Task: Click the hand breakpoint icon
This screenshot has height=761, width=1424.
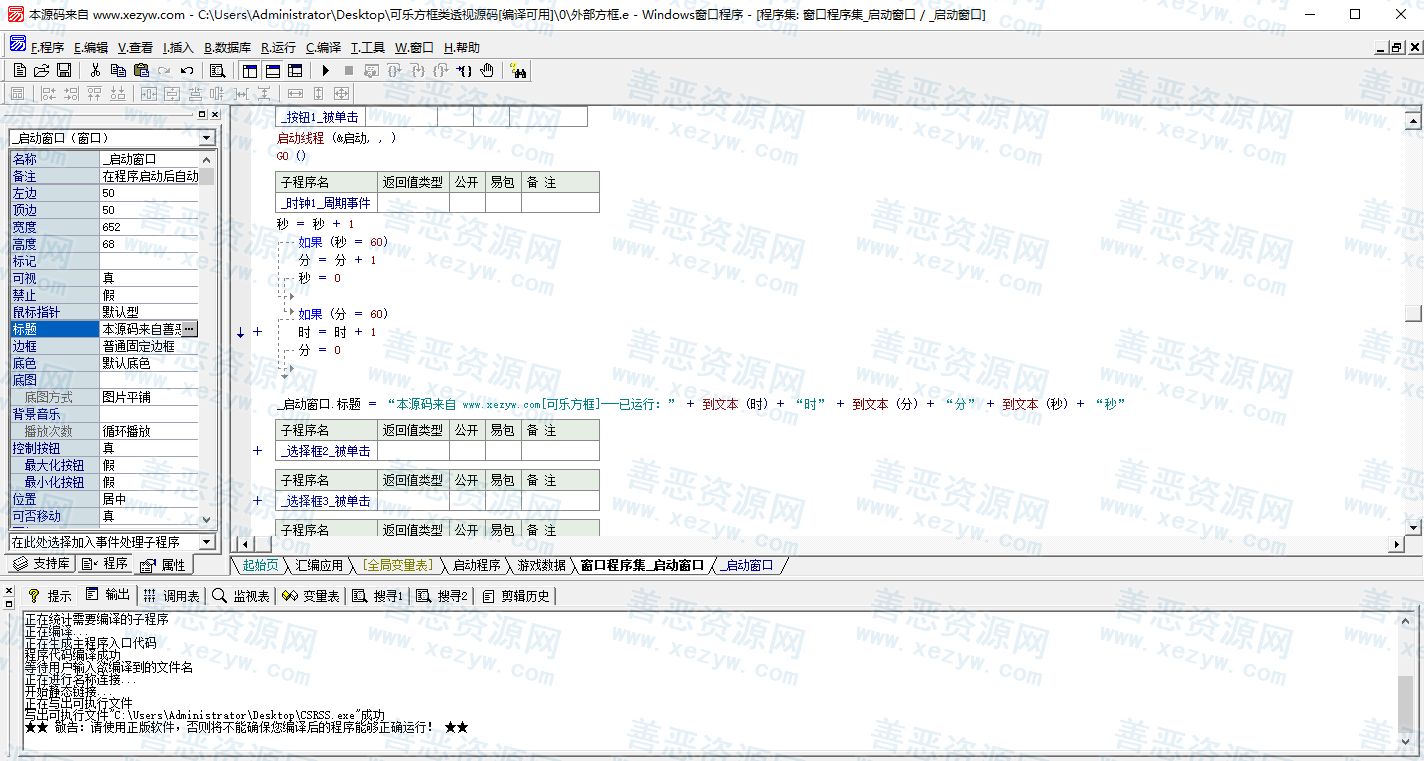Action: click(487, 70)
